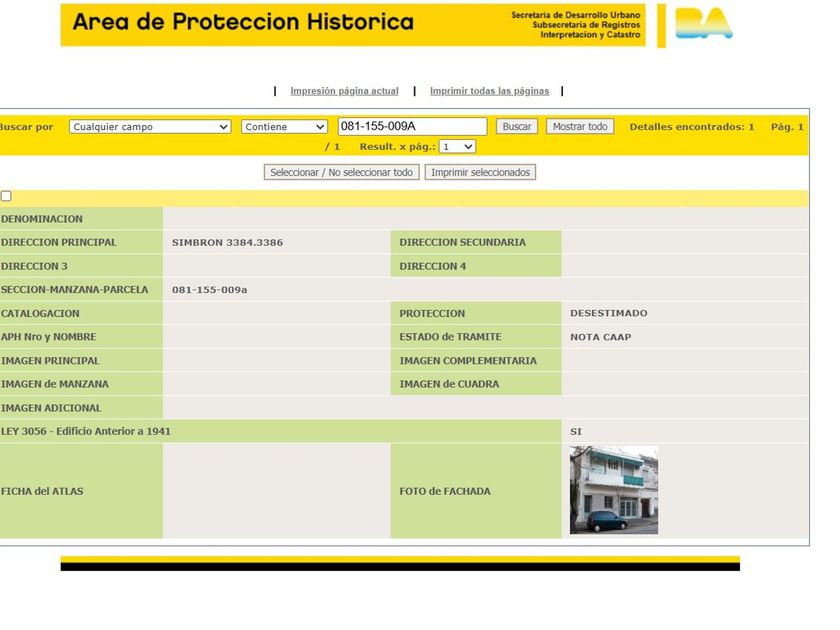840x630 pixels.
Task: Focus the search text field with 081-155-009A
Action: point(412,126)
